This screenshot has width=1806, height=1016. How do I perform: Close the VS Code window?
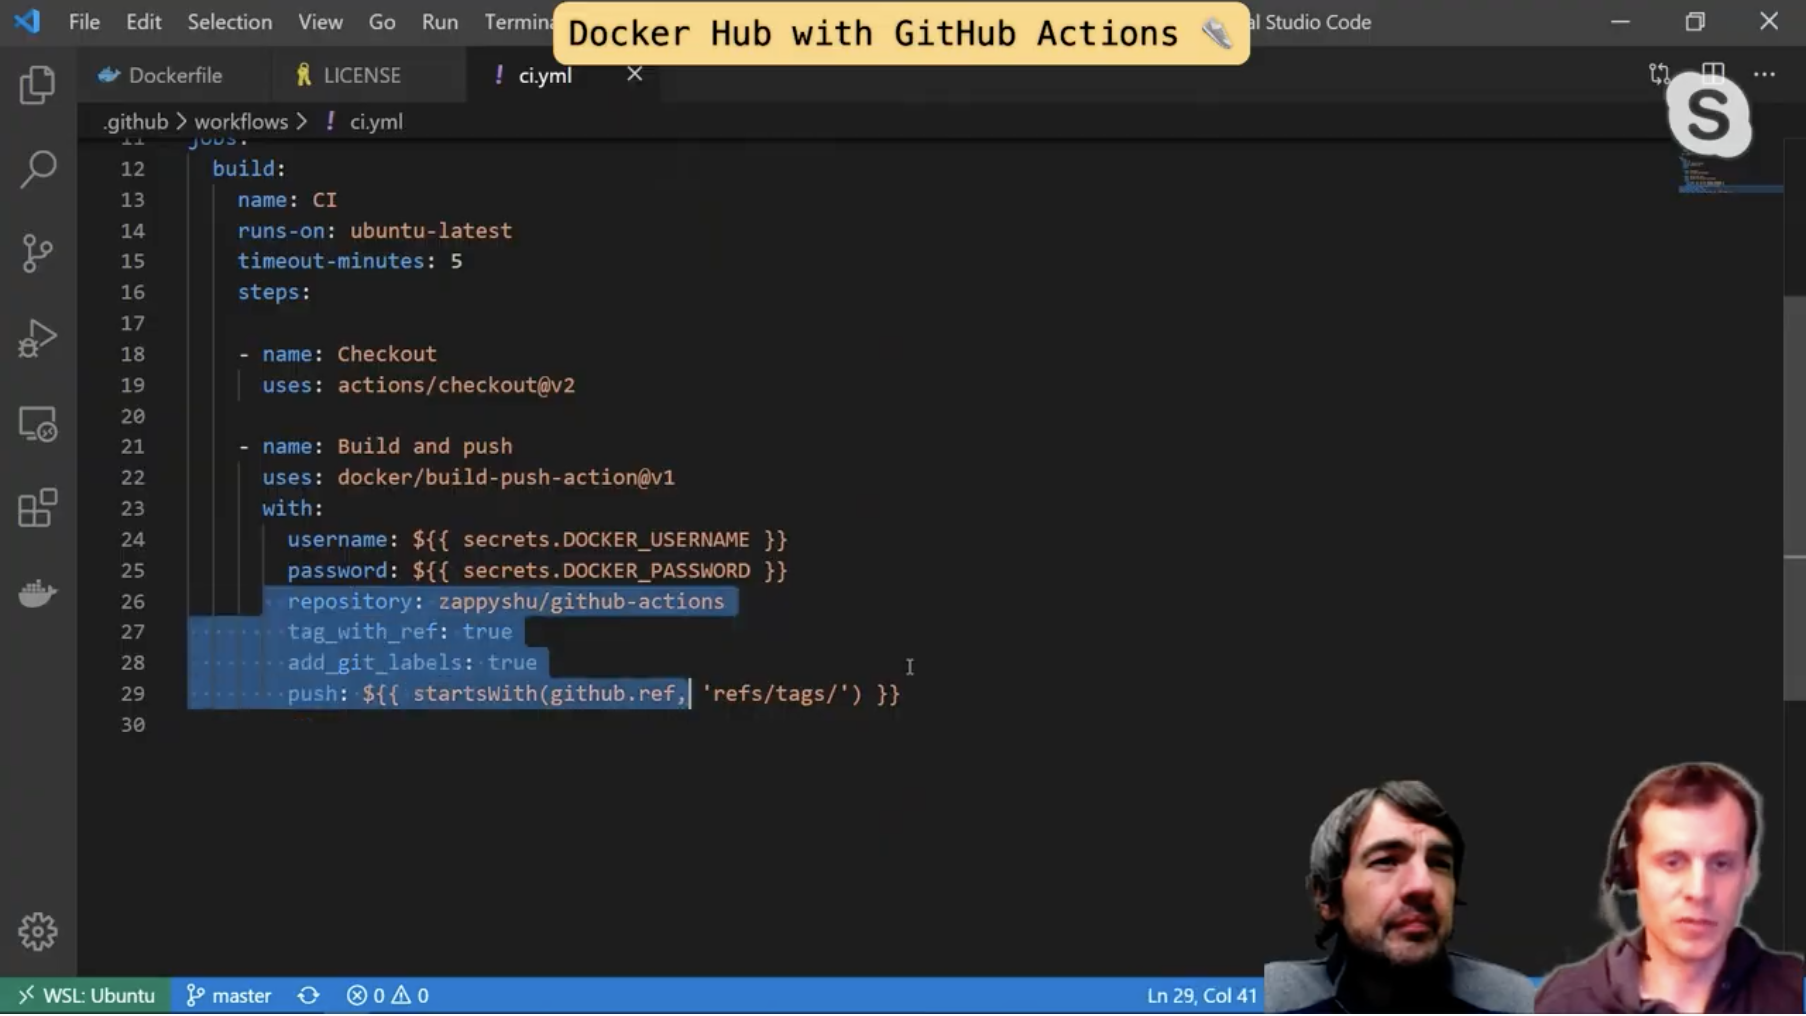tap(1768, 21)
